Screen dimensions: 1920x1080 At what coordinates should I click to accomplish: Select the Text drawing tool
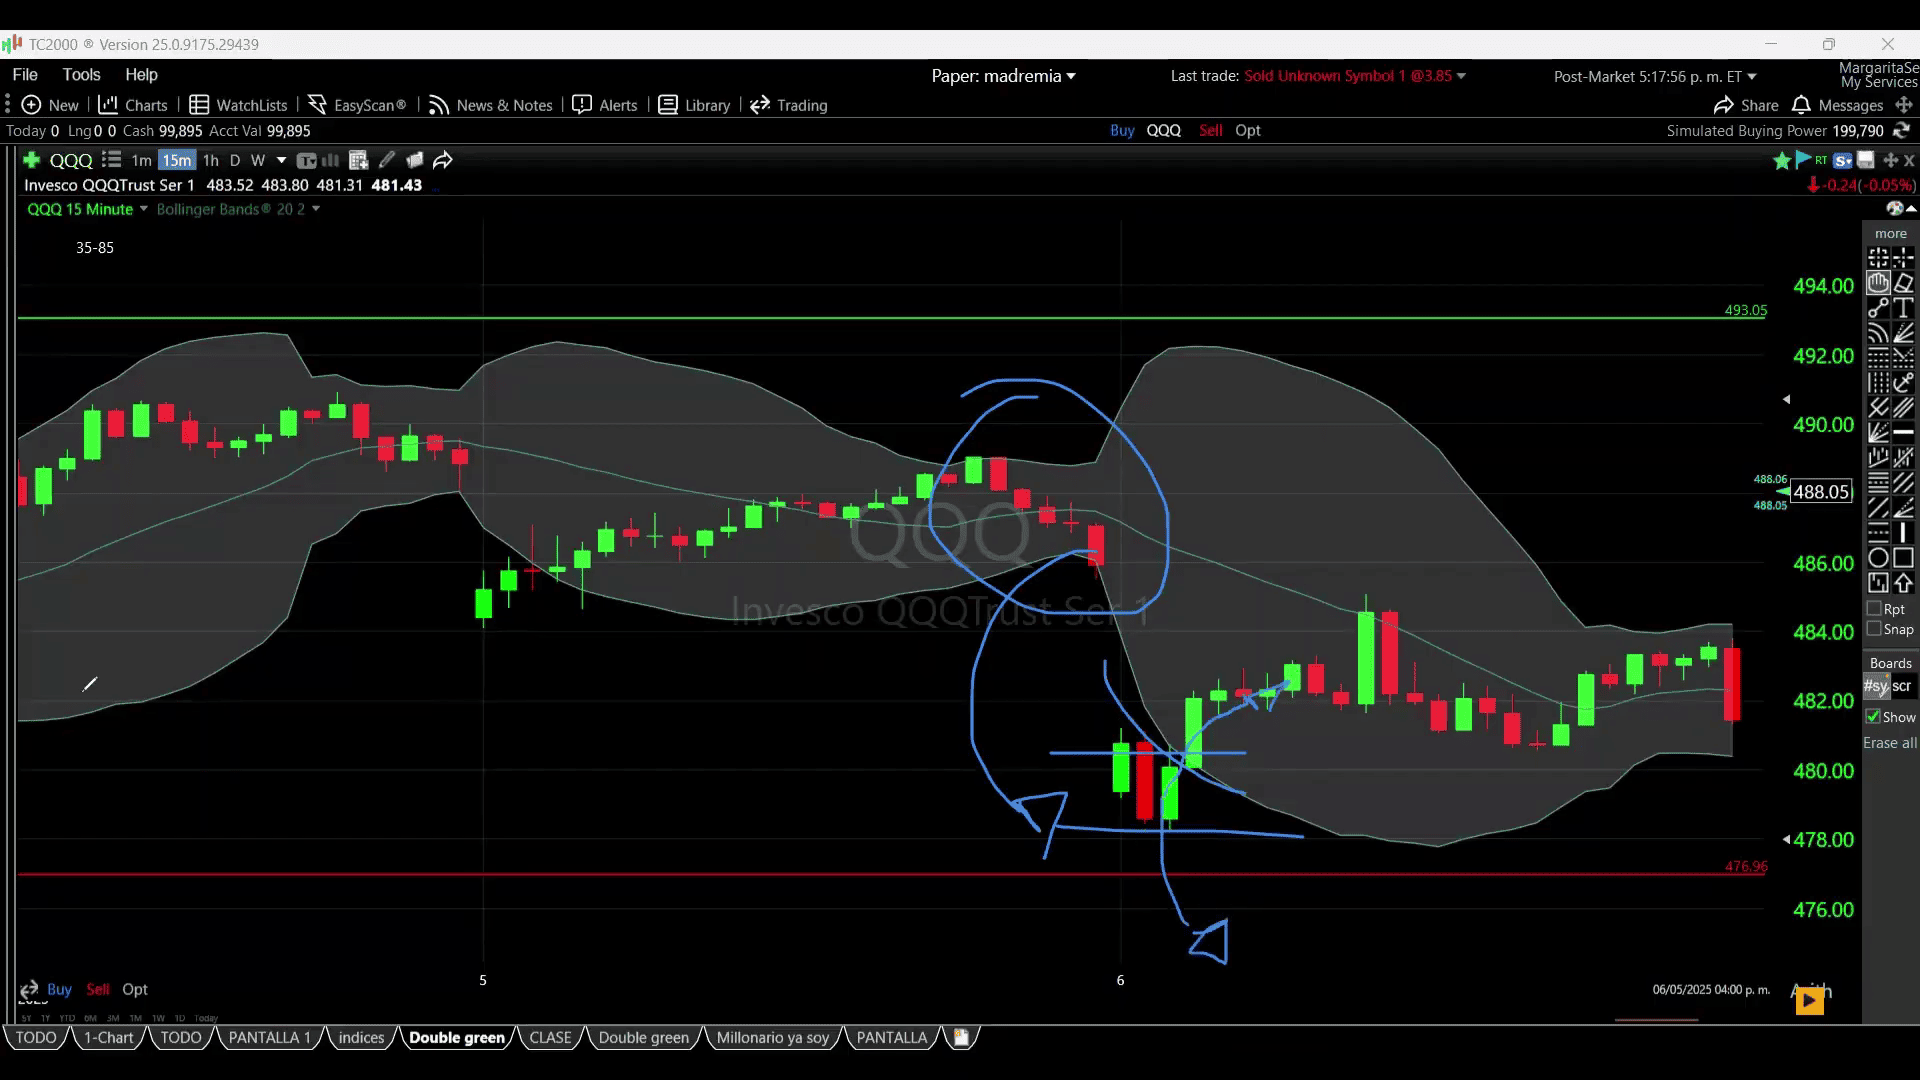click(x=1903, y=308)
